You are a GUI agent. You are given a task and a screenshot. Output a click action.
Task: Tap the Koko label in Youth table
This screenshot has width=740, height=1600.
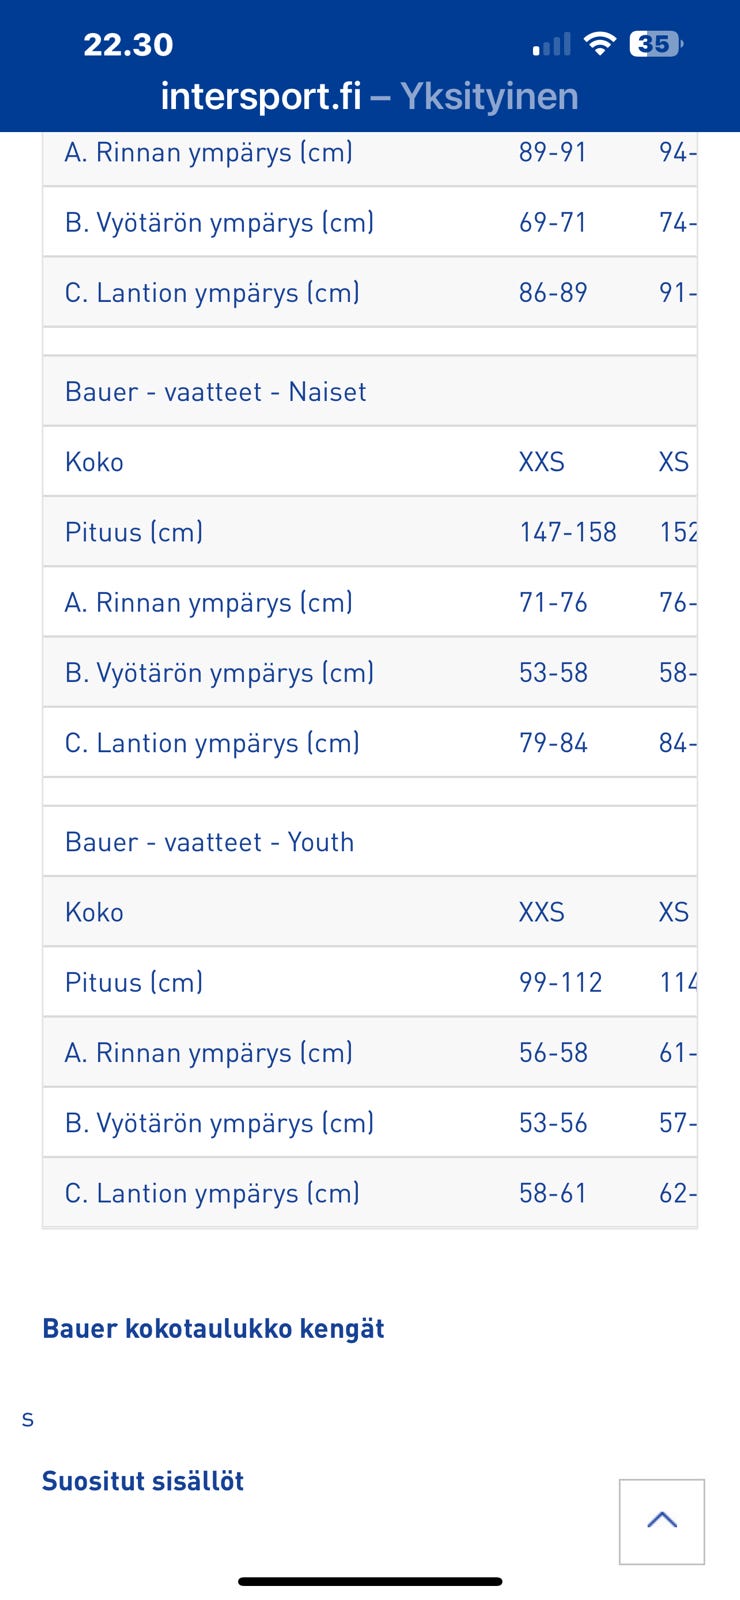[94, 911]
